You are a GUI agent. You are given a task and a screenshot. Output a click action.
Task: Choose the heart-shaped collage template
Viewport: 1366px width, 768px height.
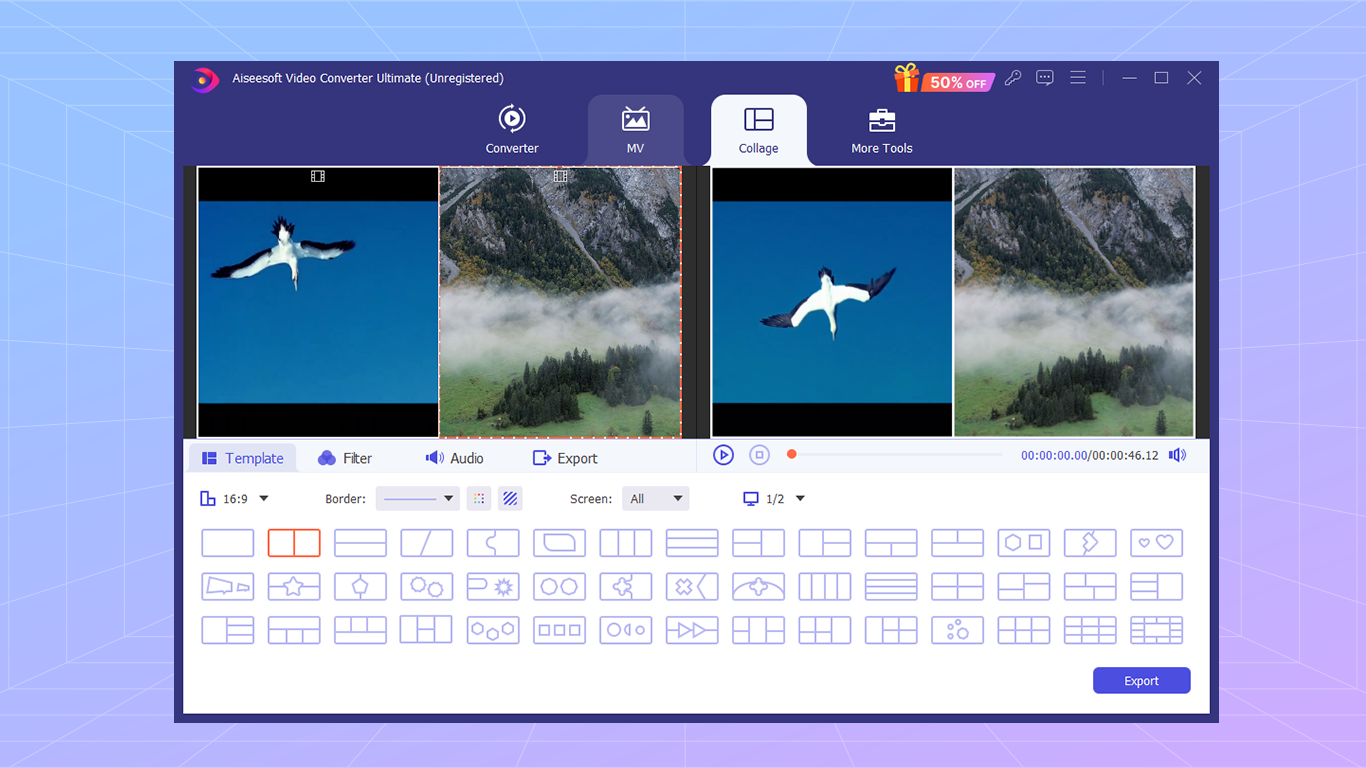(x=1156, y=543)
